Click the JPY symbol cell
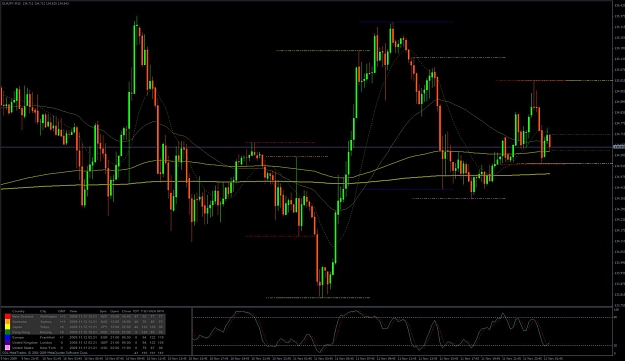 104,327
